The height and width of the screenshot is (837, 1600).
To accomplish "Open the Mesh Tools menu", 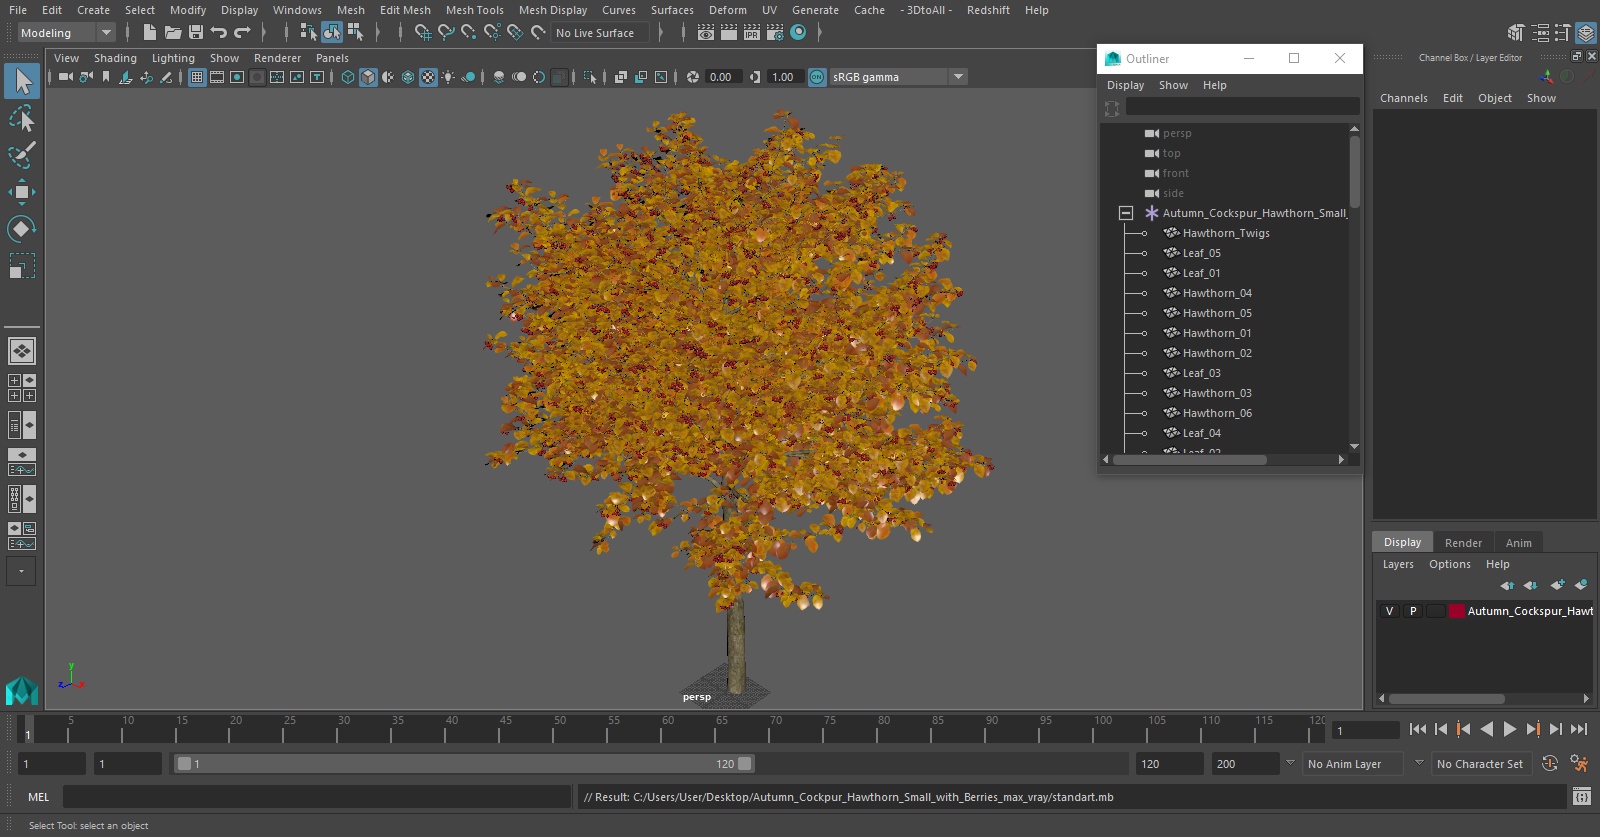I will 474,10.
